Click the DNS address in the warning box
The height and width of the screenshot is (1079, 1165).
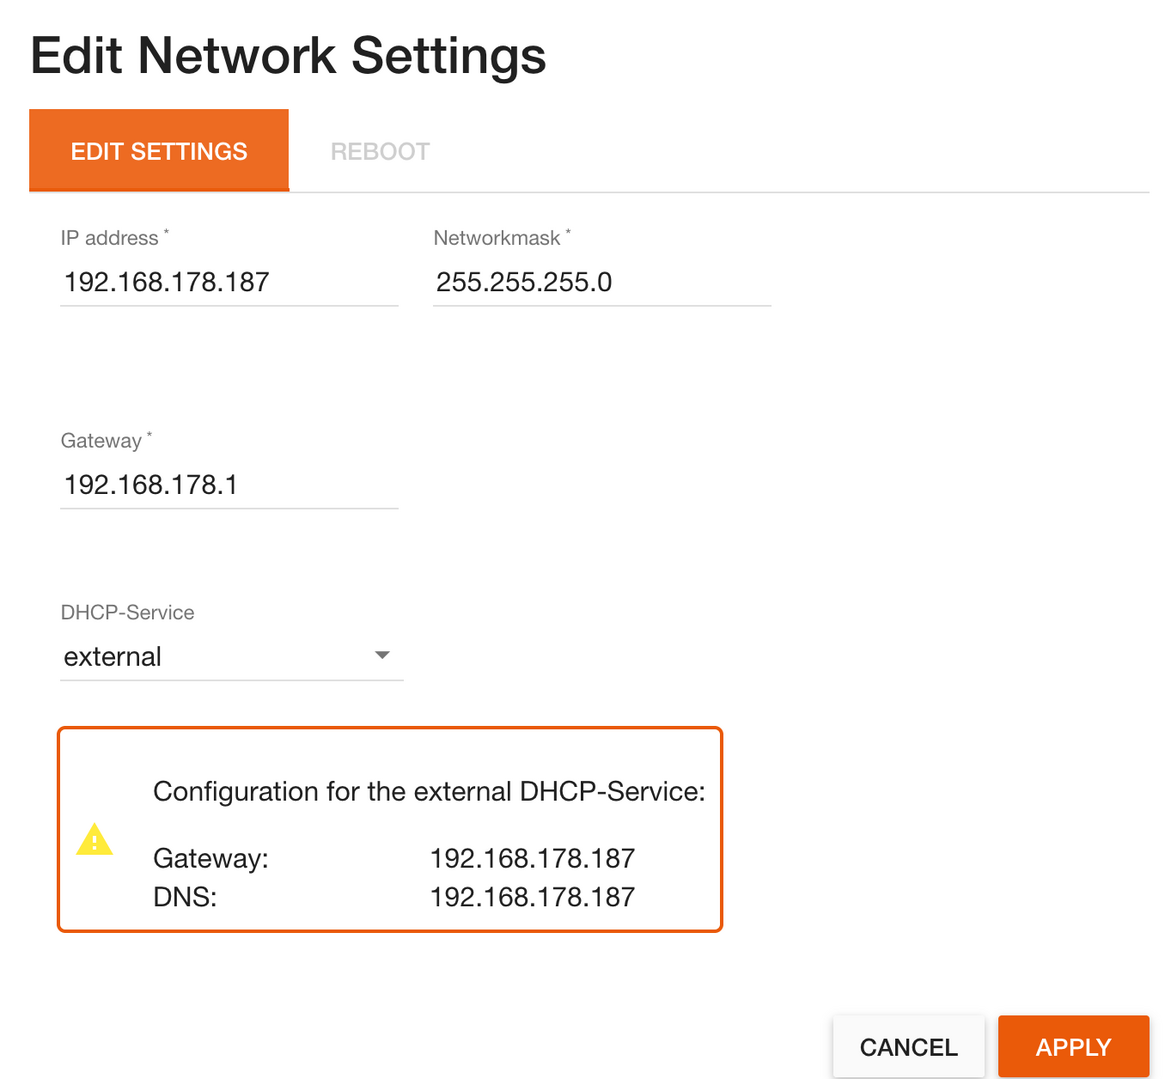[532, 897]
